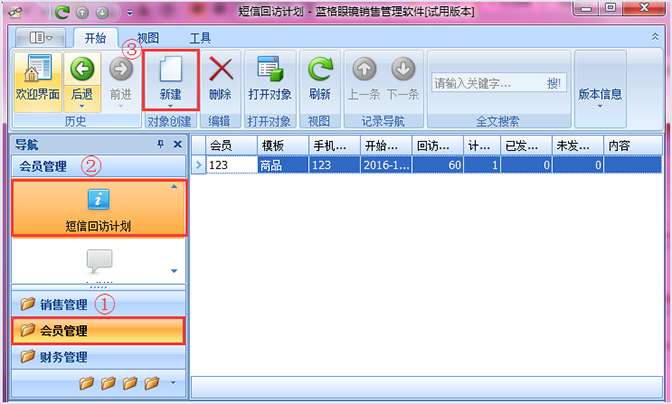Create a new record with 新建

pos(171,79)
